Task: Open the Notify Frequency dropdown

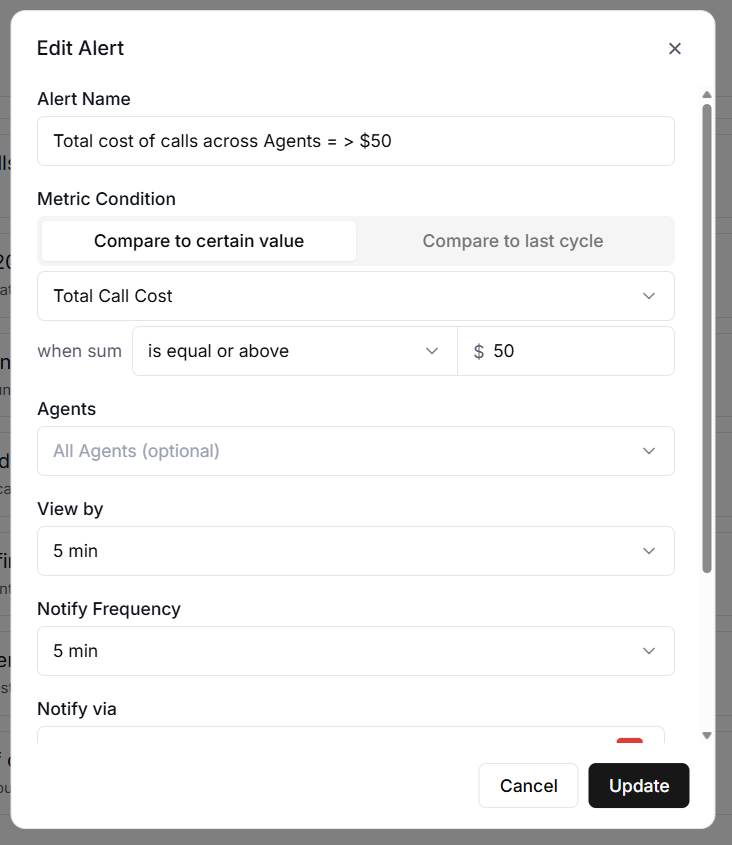Action: pyautogui.click(x=340, y=651)
